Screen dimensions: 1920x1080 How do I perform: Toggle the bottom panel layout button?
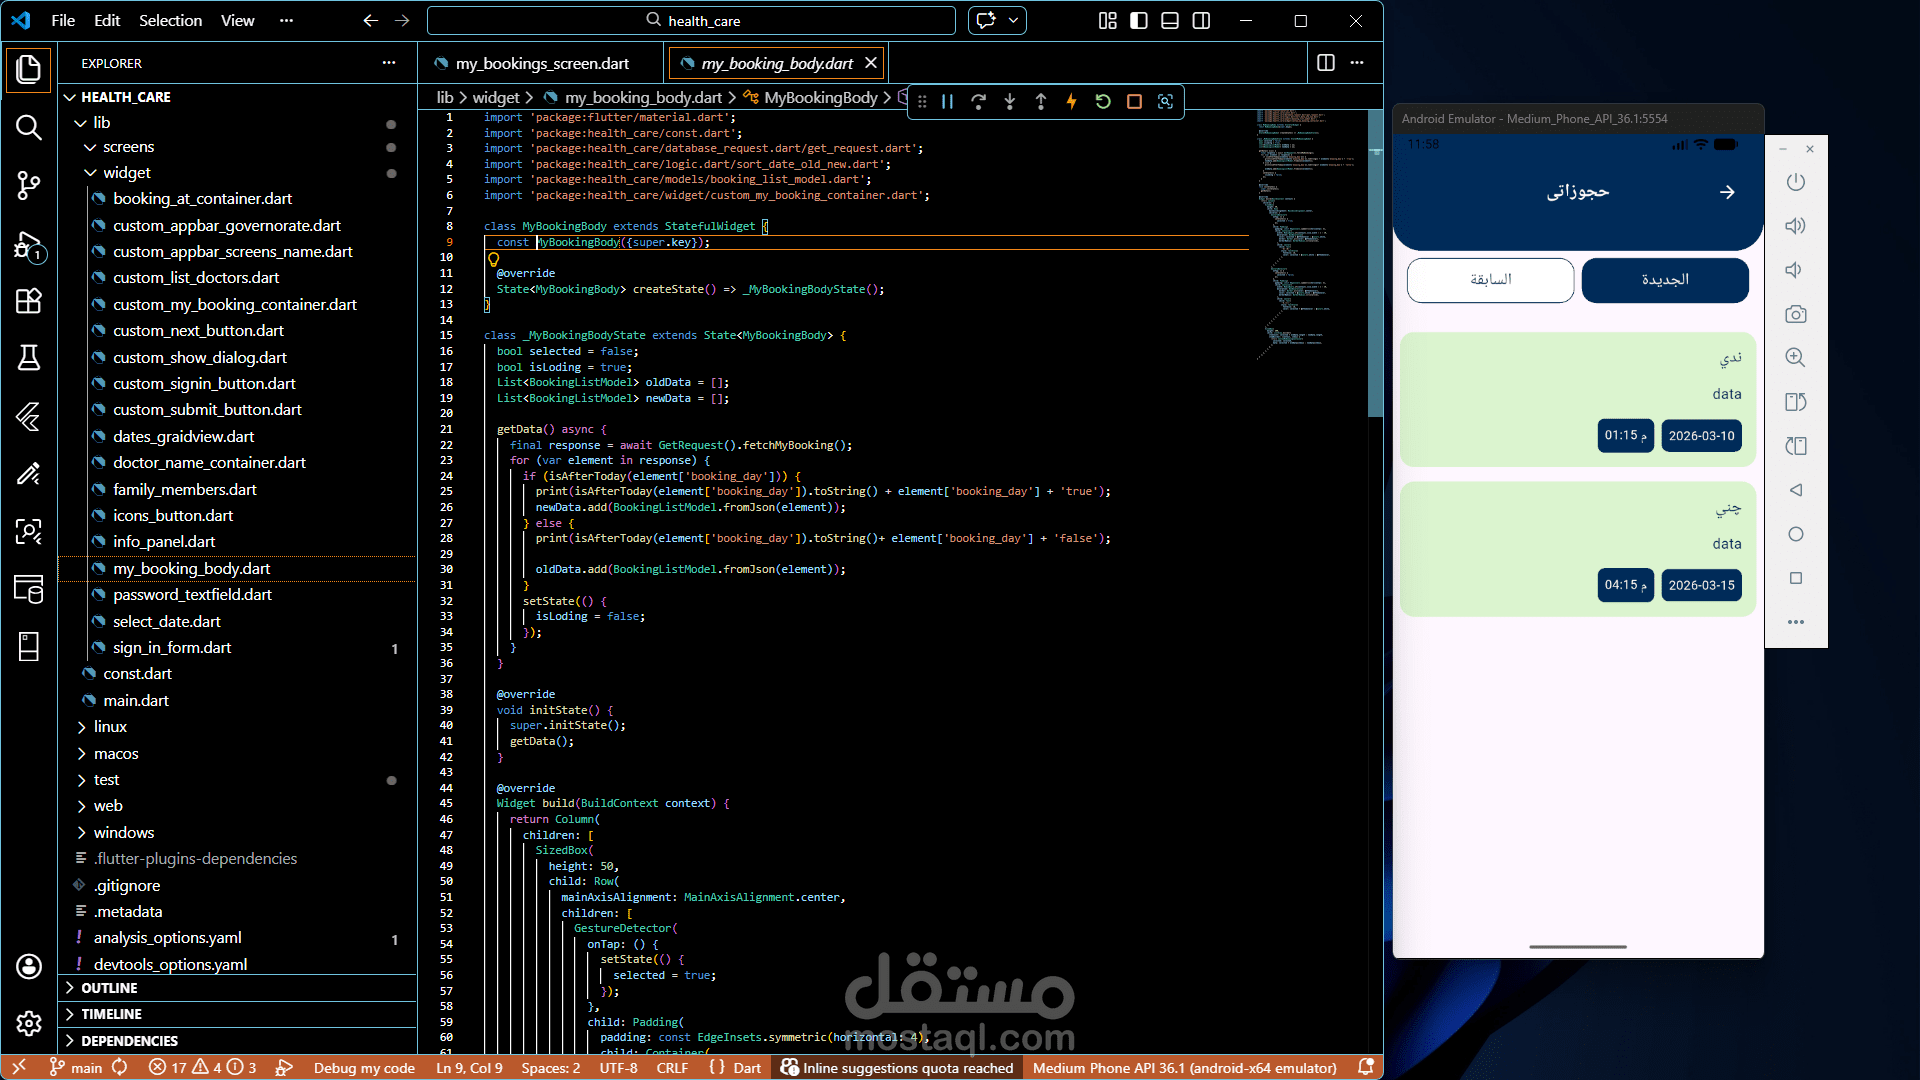1170,20
